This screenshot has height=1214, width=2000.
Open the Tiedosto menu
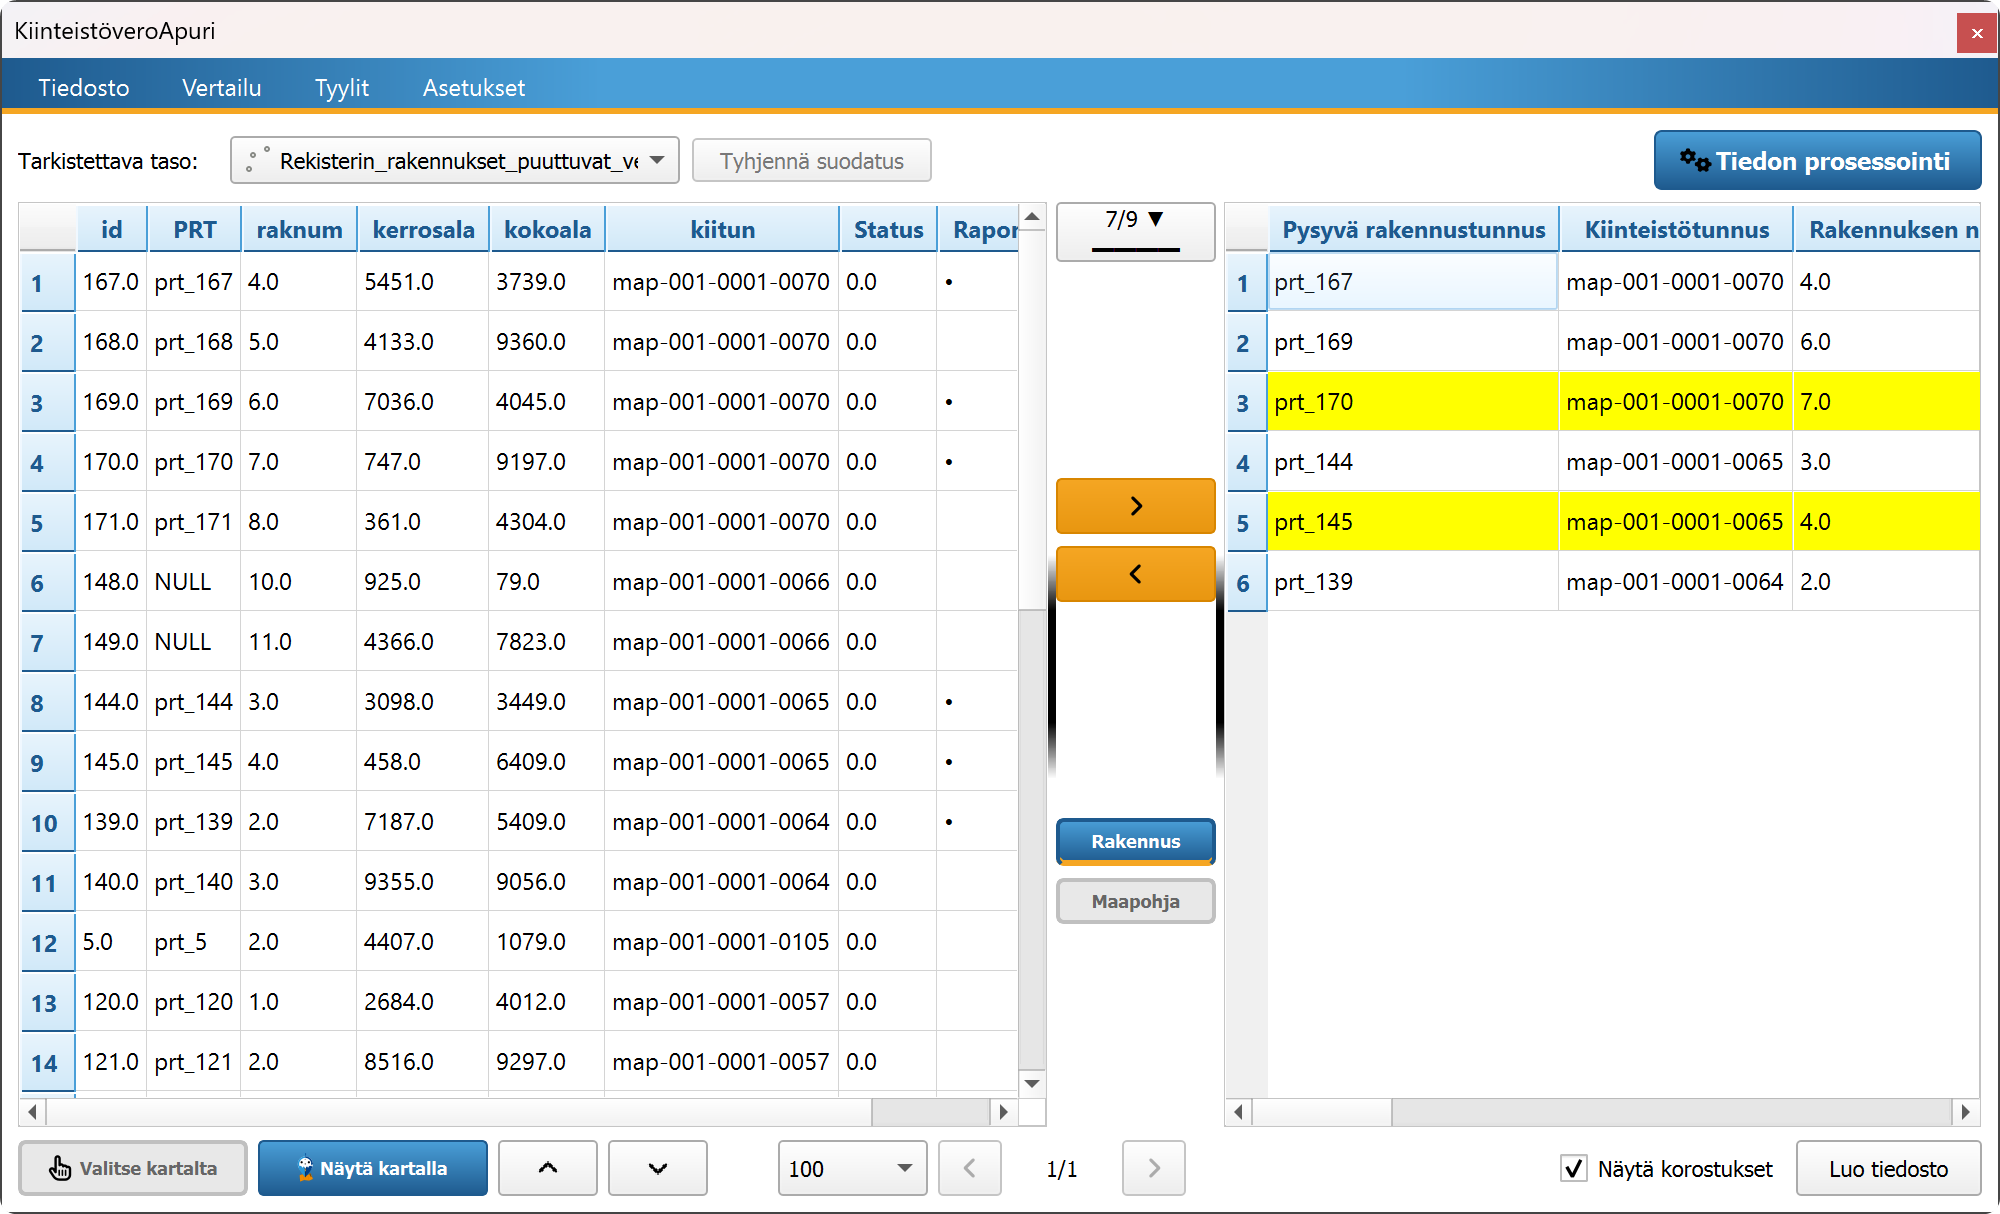point(84,88)
